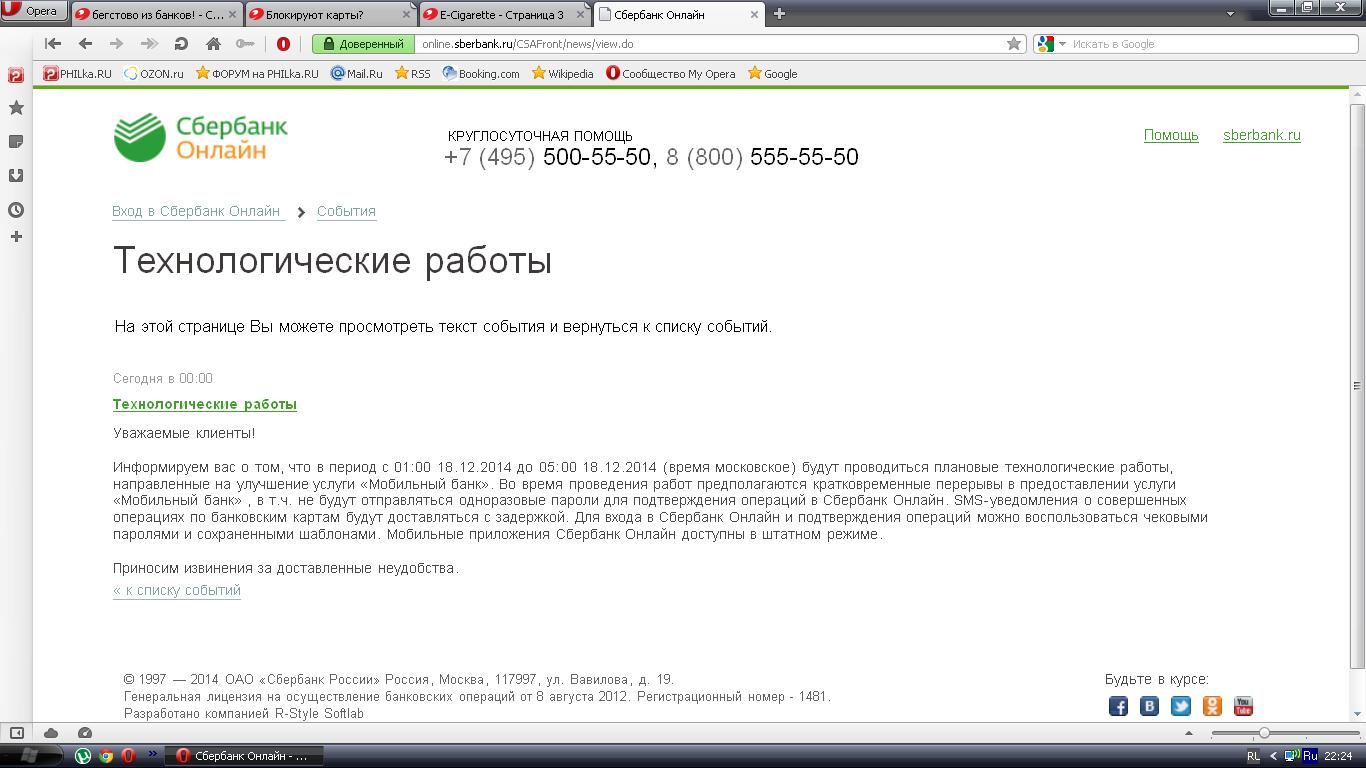The image size is (1366, 768).
Task: Click the password wand key icon
Action: point(245,44)
